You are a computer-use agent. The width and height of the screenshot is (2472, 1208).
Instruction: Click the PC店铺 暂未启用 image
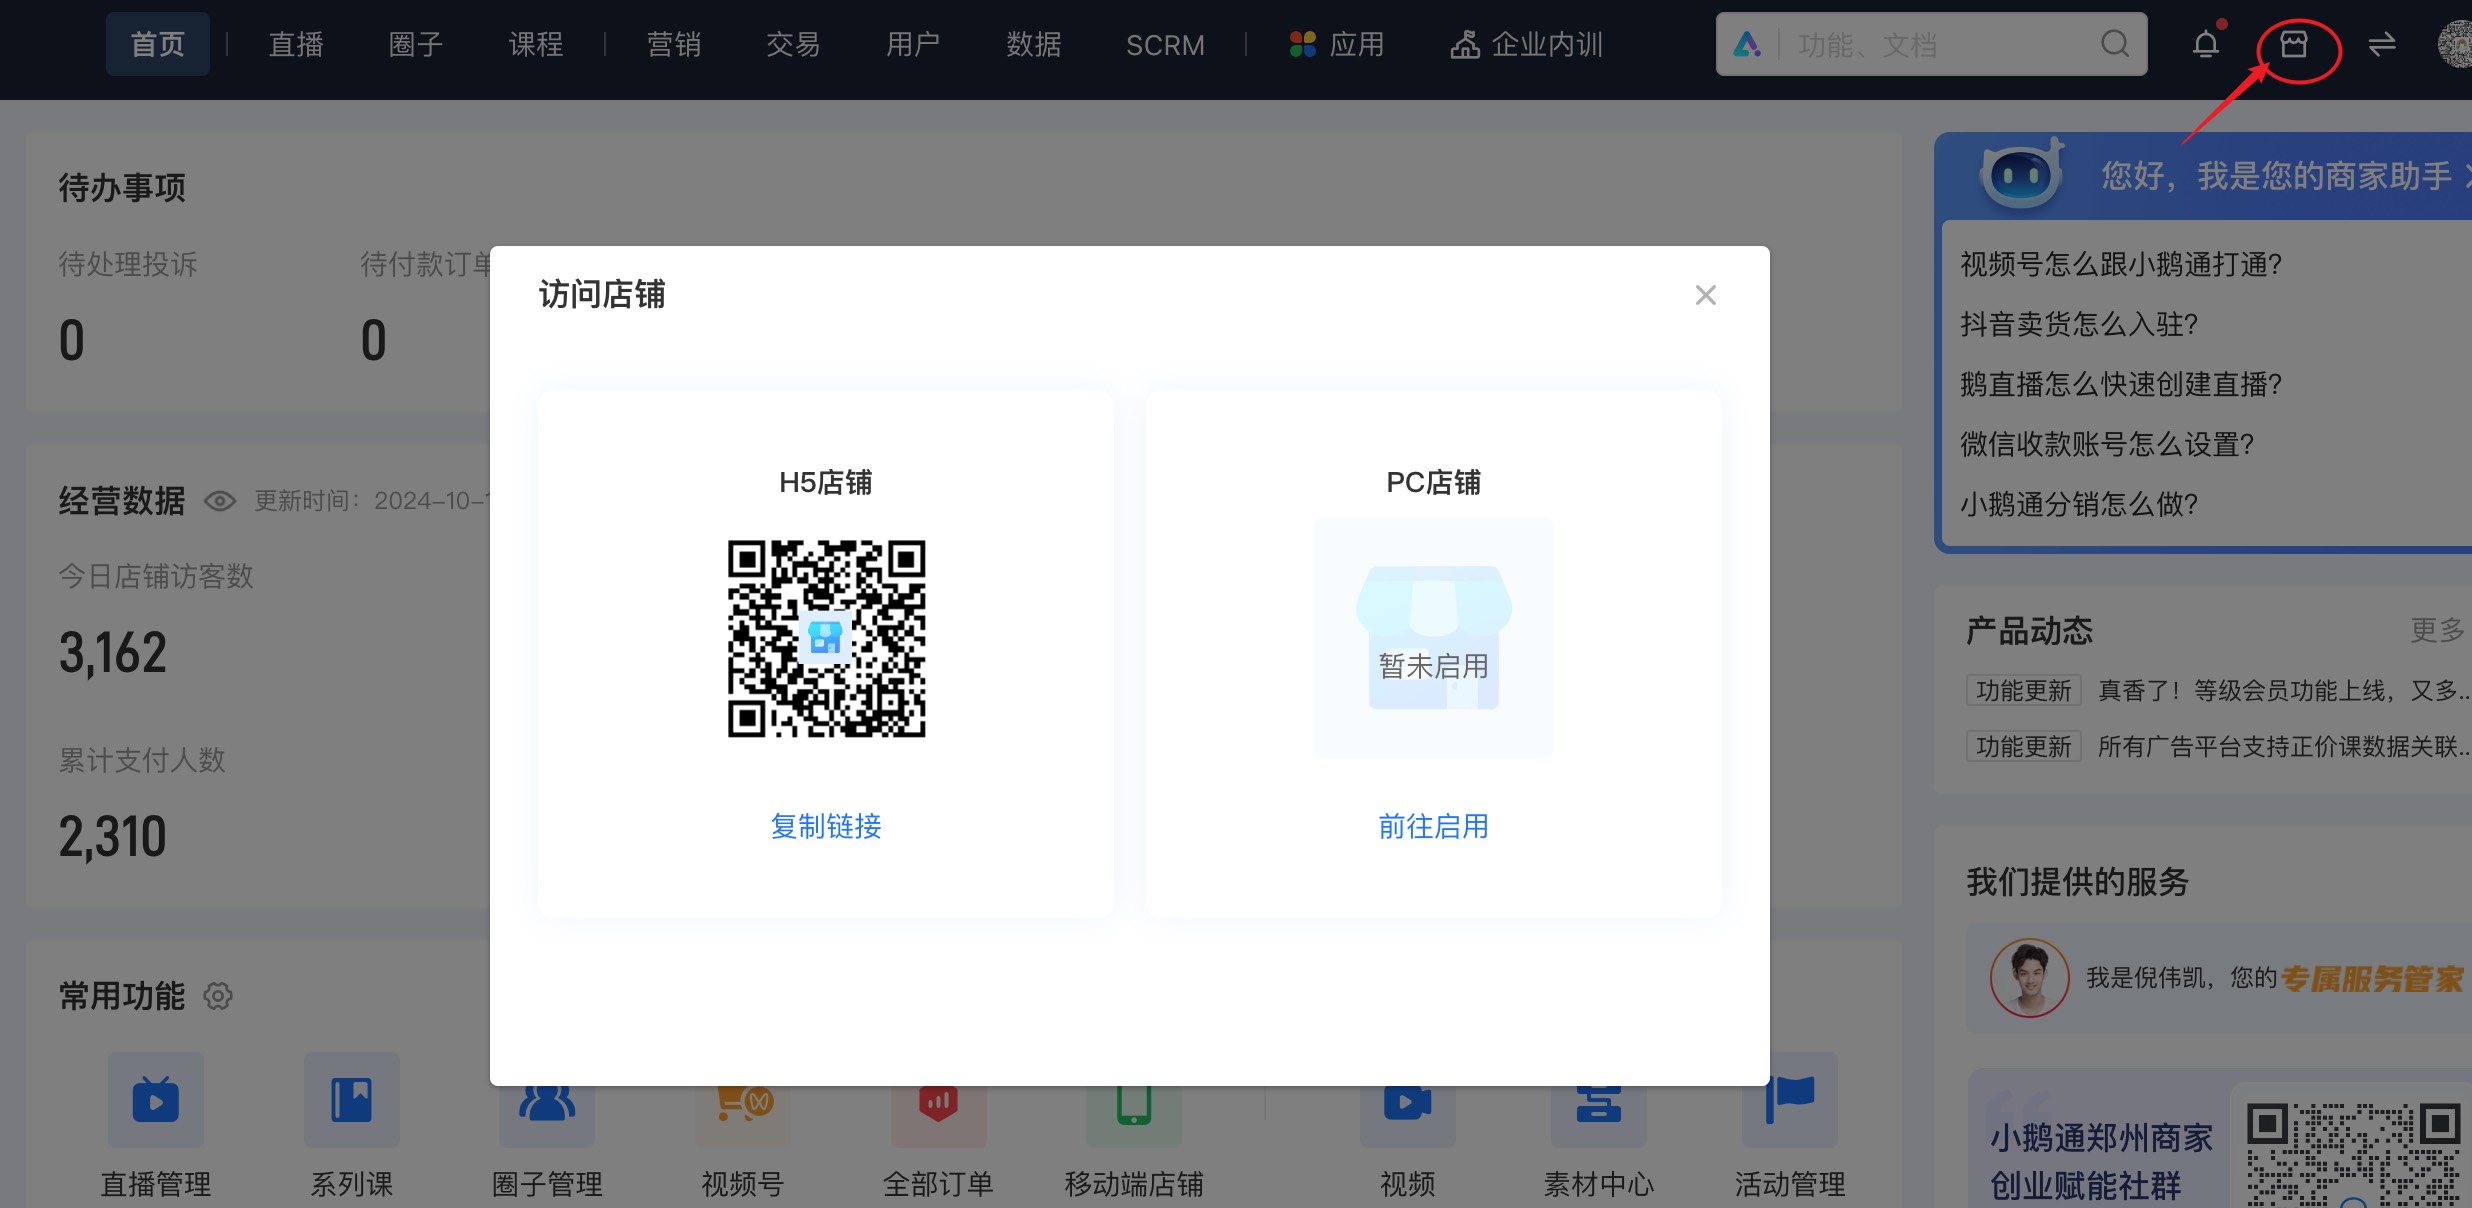click(x=1433, y=638)
